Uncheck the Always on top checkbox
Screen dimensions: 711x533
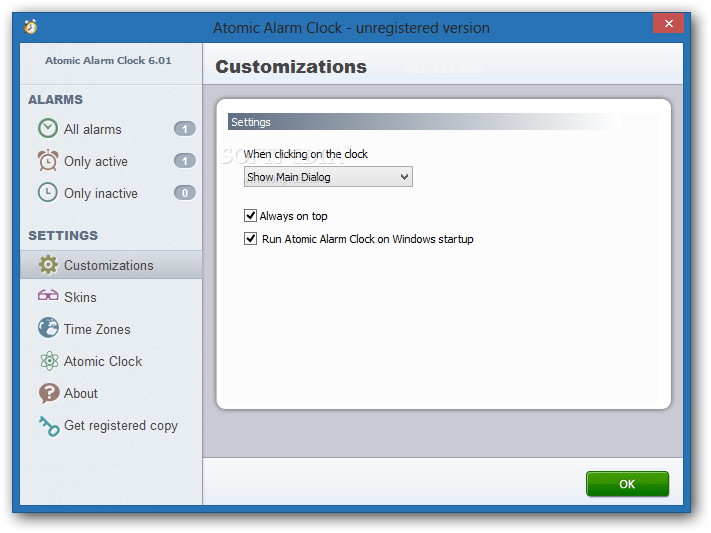pyautogui.click(x=250, y=215)
